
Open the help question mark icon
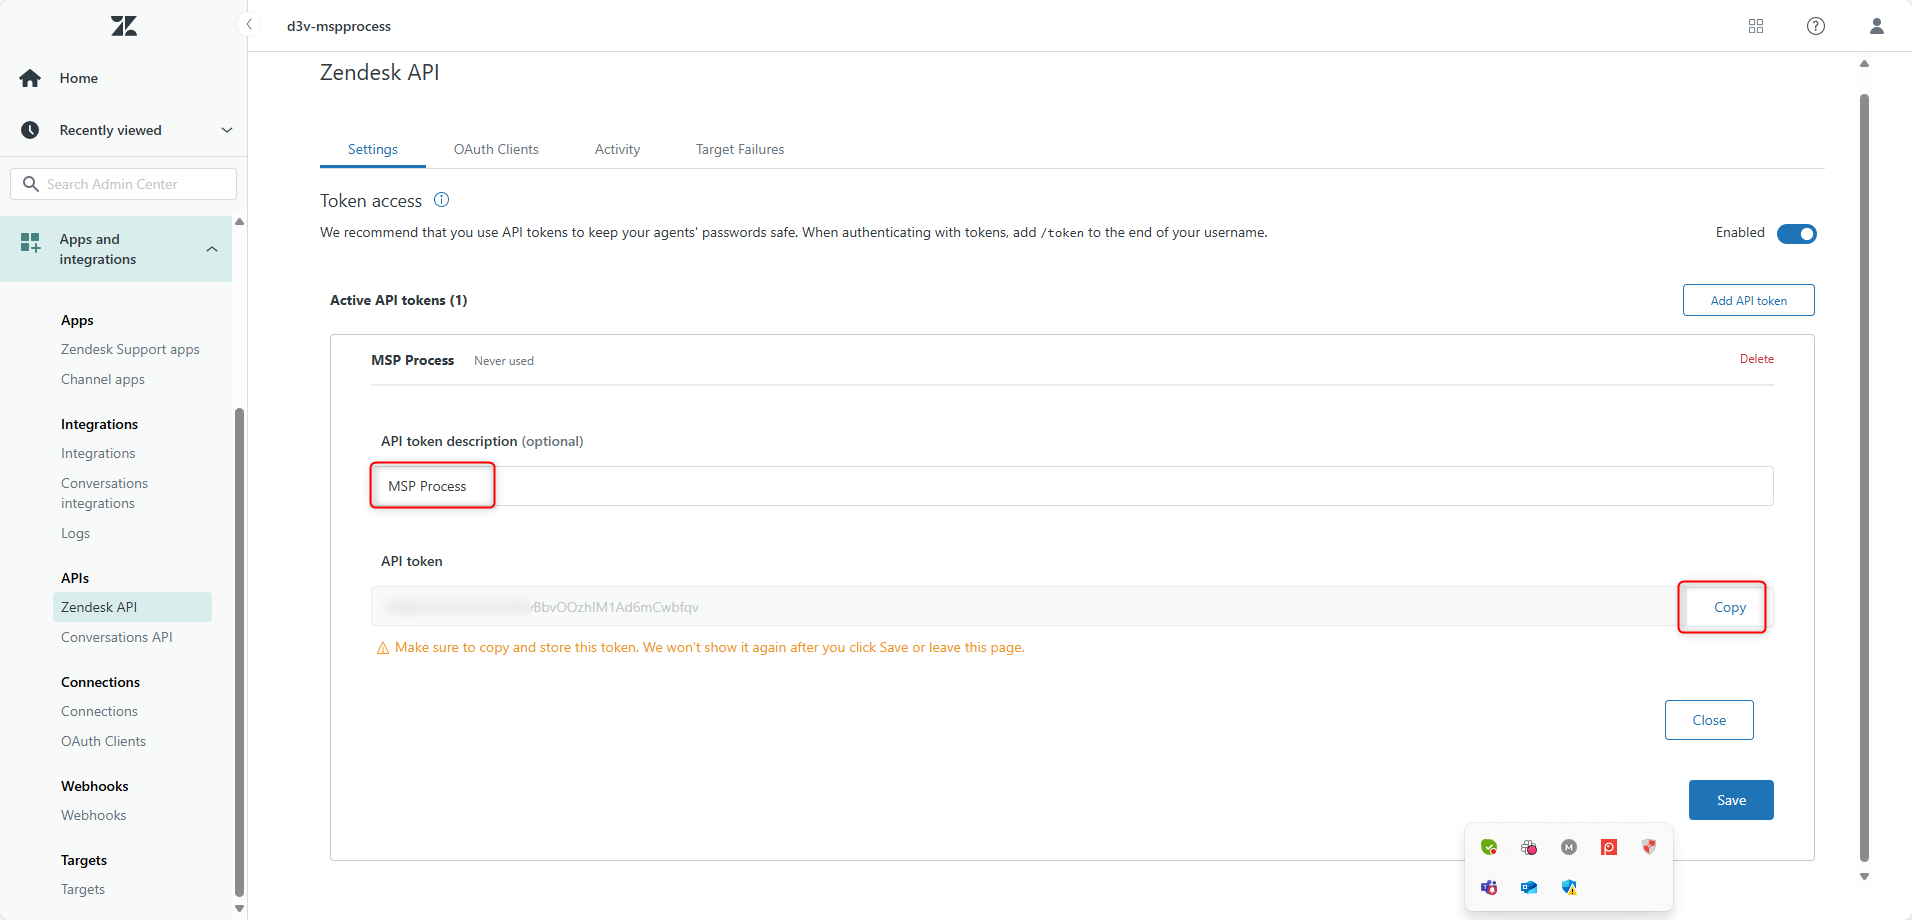coord(1816,26)
